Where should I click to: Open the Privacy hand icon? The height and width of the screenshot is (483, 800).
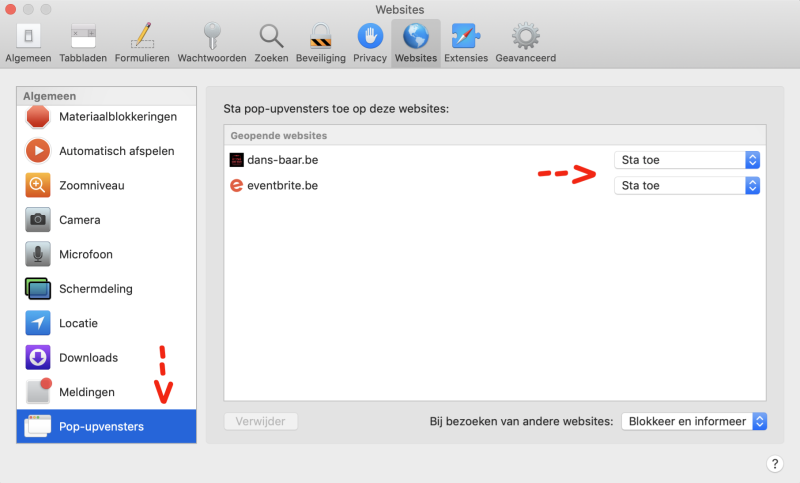(x=370, y=36)
